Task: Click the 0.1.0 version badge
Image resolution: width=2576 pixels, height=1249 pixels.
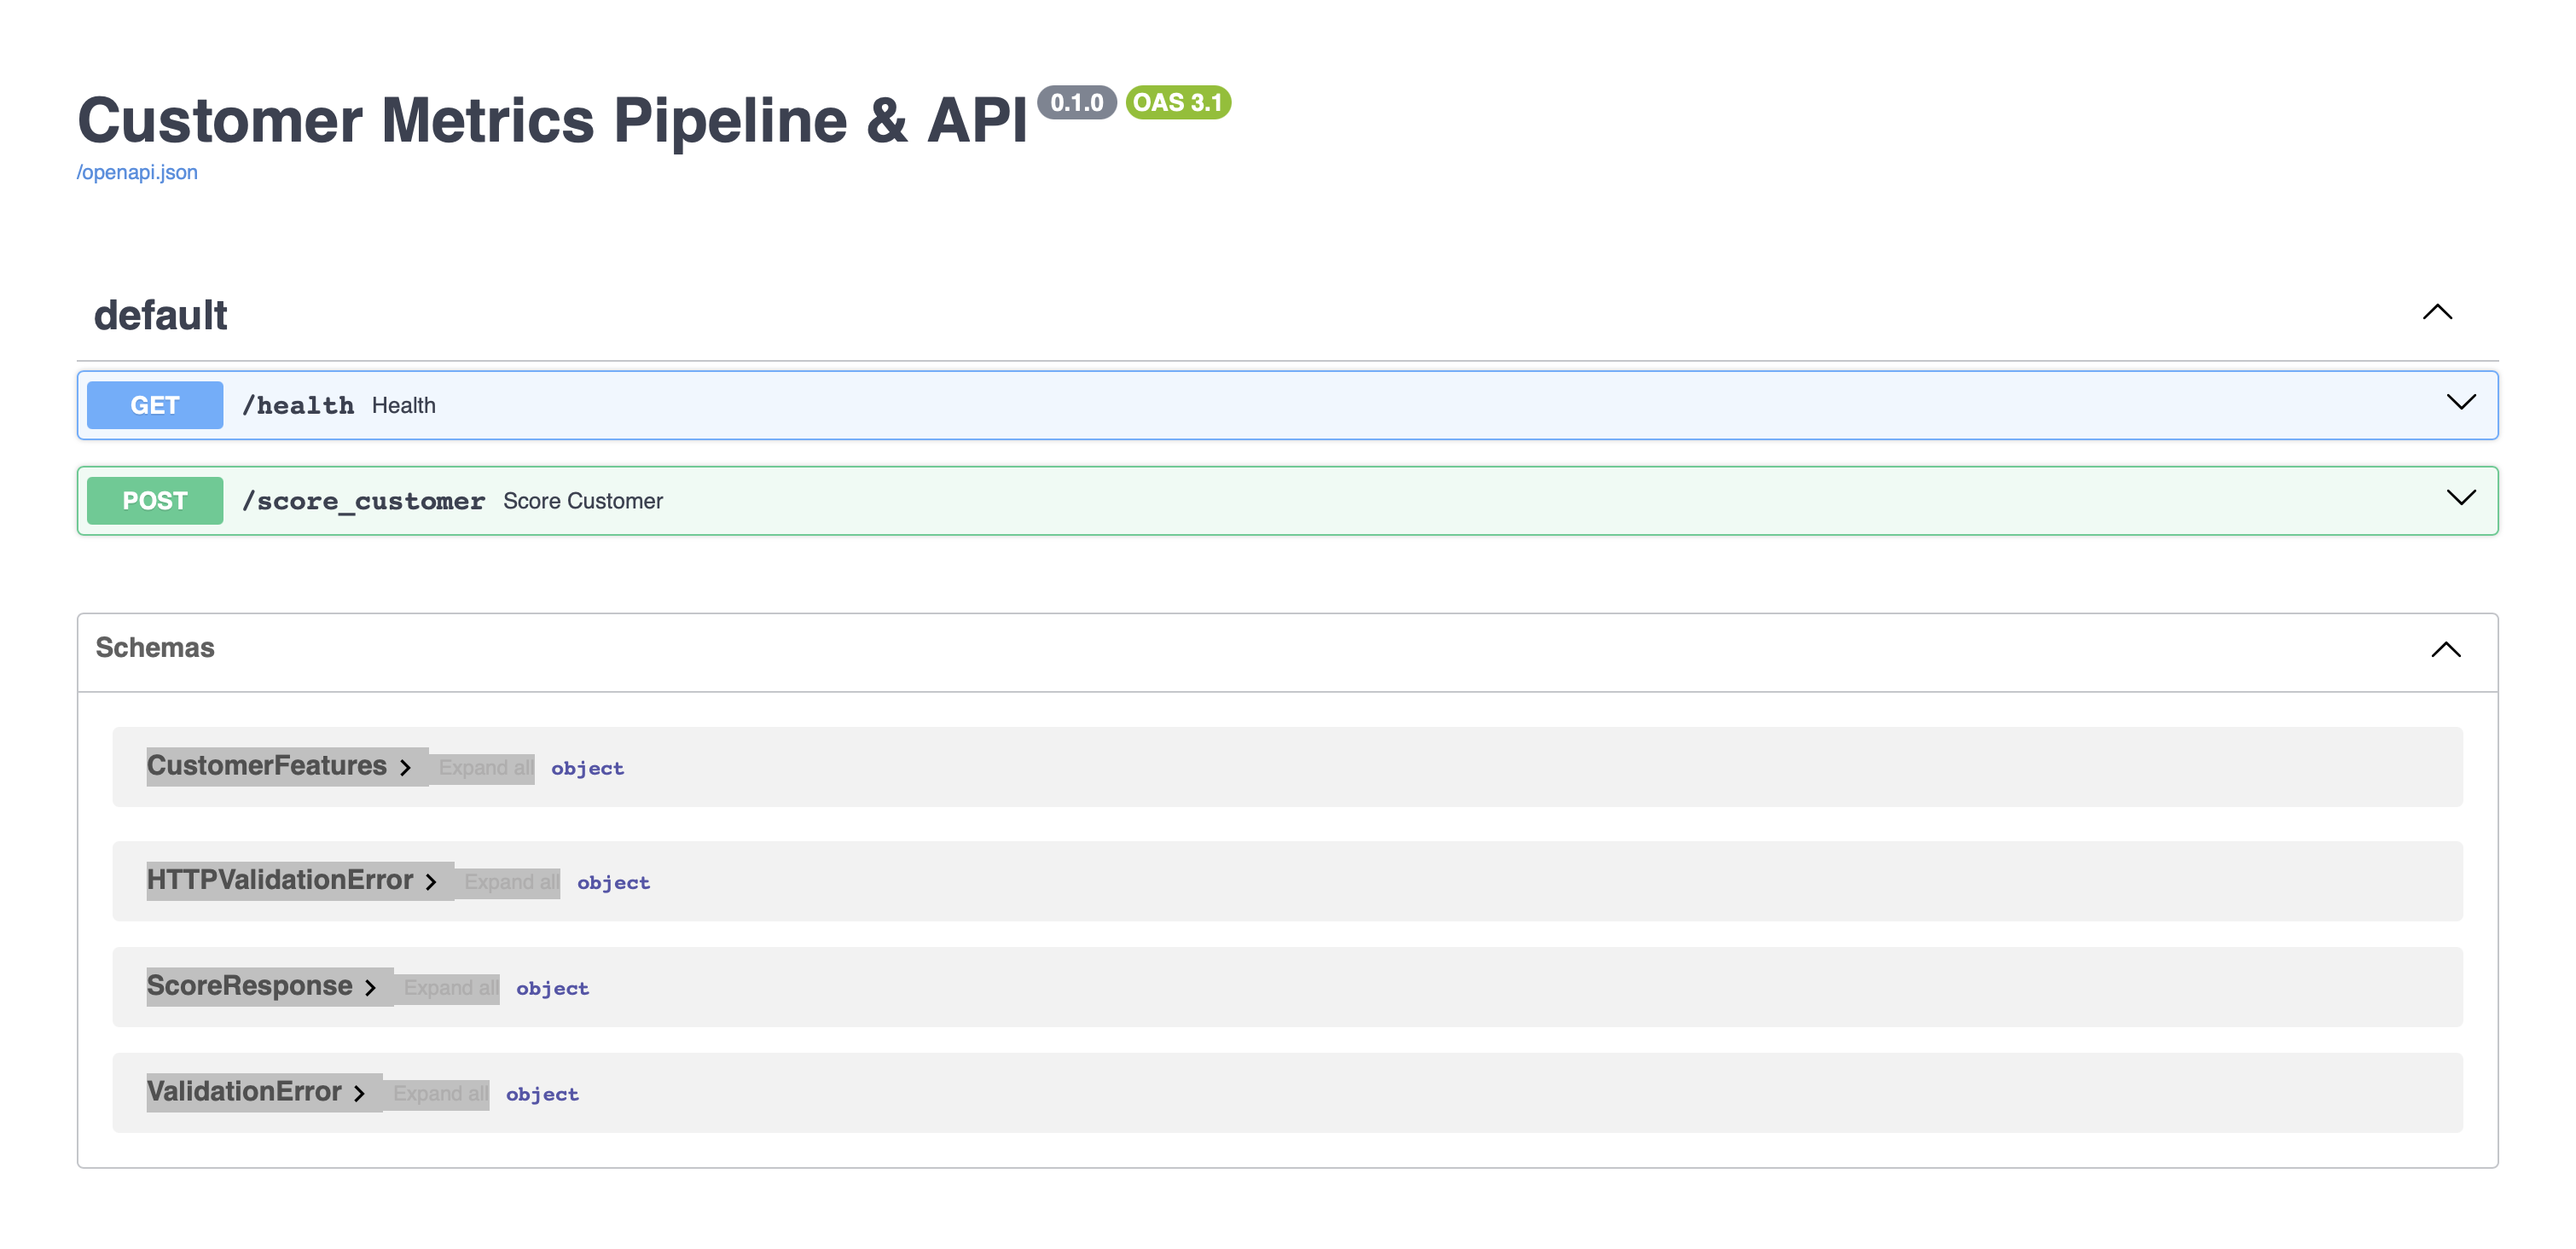Action: 1077,101
